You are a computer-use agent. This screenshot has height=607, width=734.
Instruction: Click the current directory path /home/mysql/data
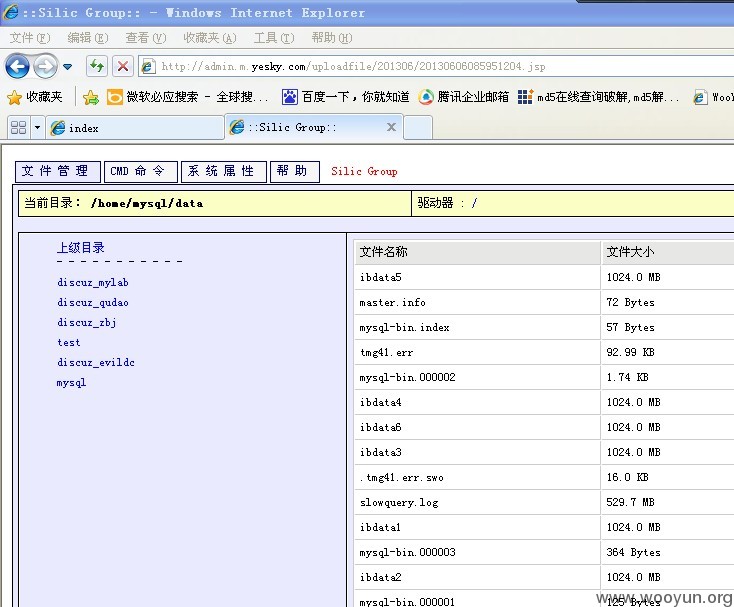147,203
